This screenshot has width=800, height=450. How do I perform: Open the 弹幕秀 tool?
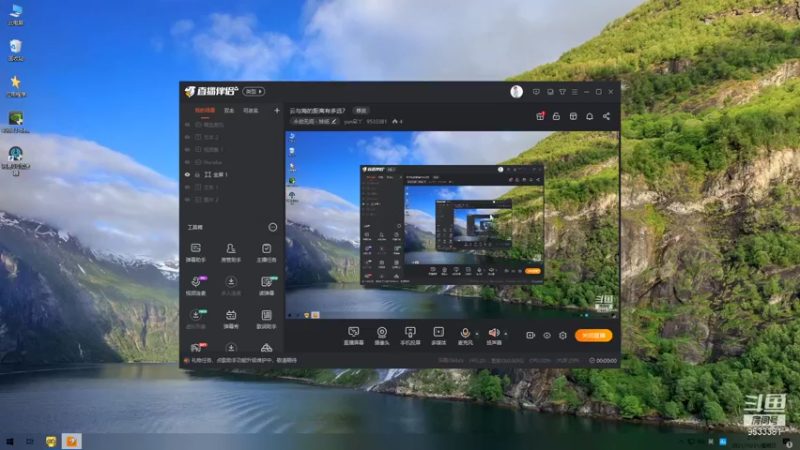pos(231,319)
